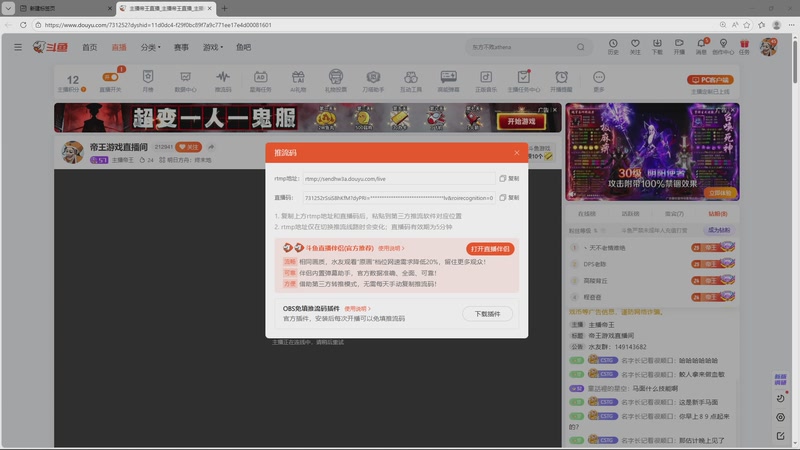
Task: Click the 直播码 stream key field
Action: coord(398,197)
